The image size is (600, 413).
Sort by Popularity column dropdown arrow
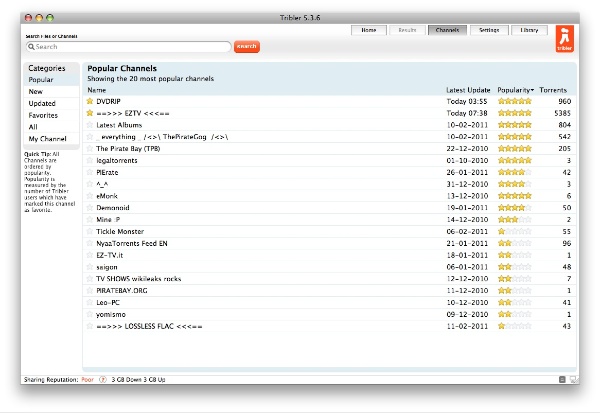(x=532, y=90)
